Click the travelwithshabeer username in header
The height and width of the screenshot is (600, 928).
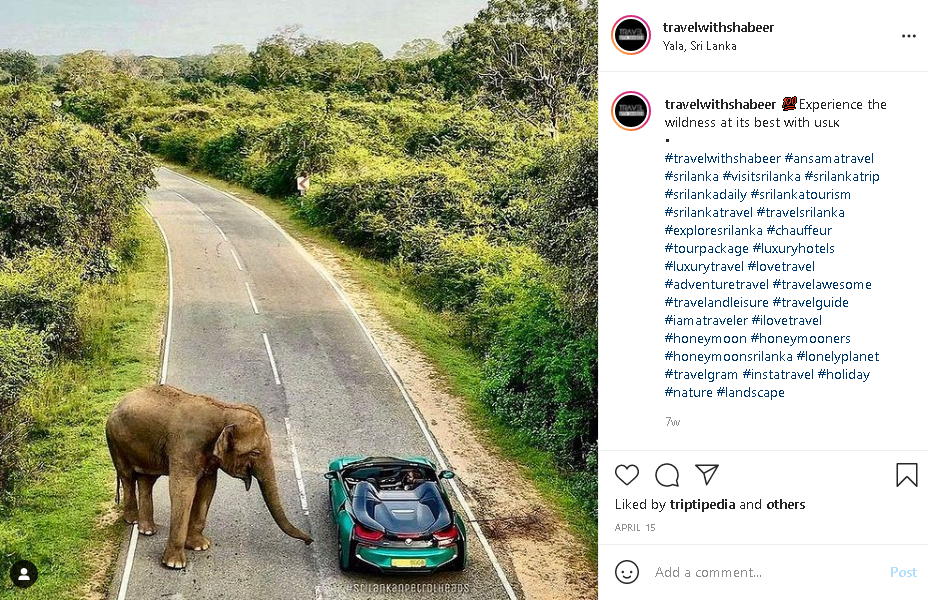[718, 27]
